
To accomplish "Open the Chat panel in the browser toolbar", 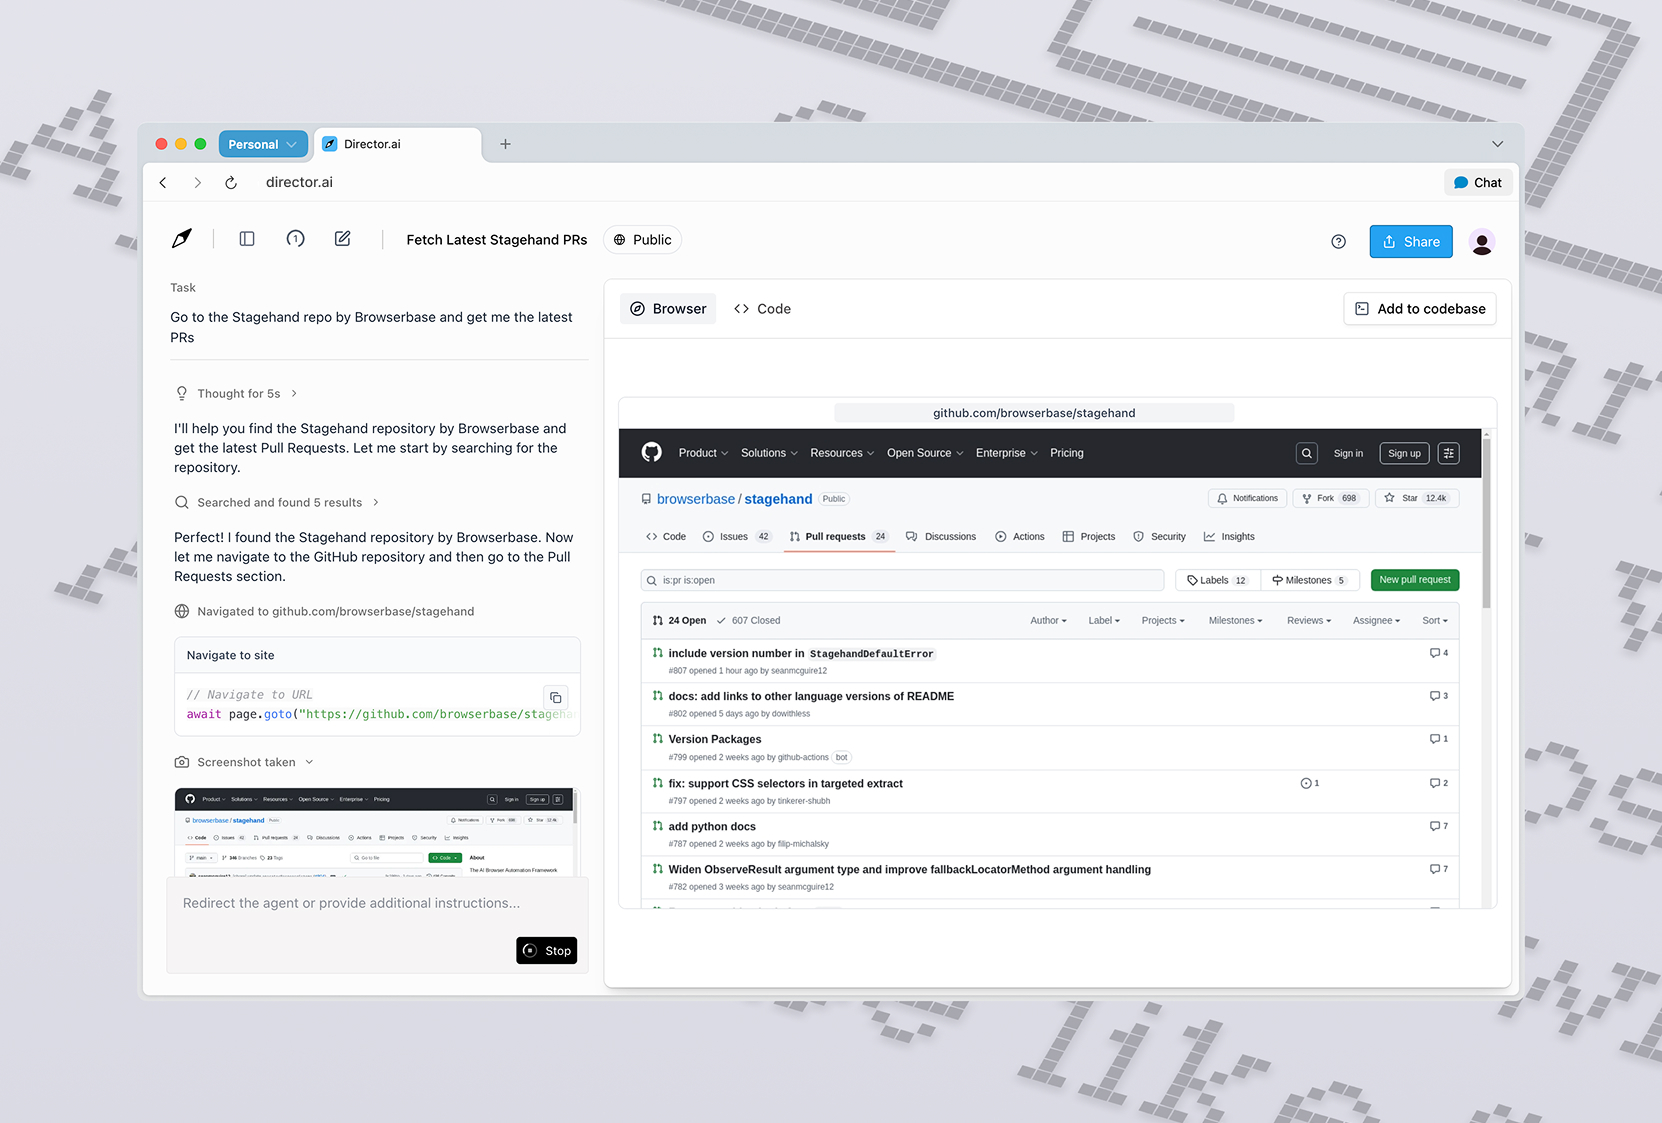I will 1477,182.
